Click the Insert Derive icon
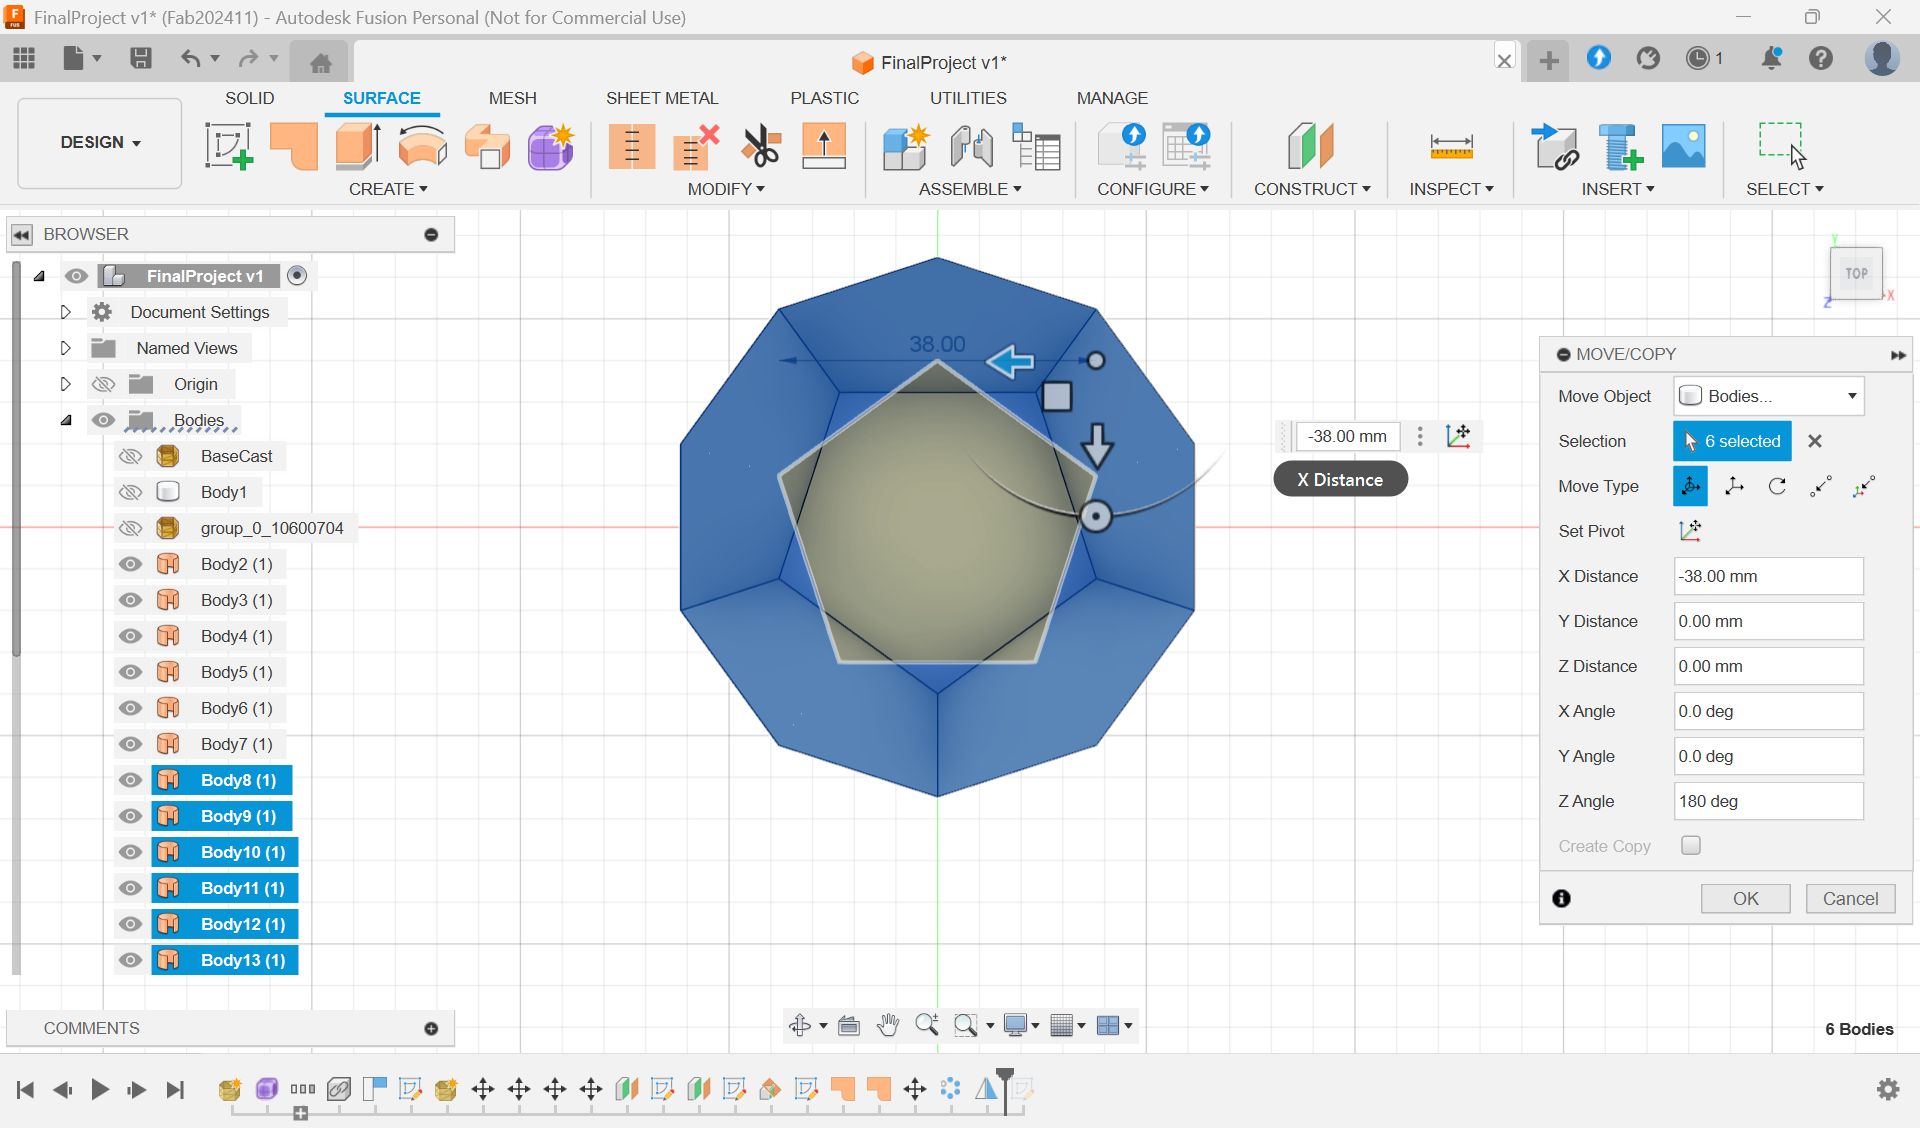Viewport: 1920px width, 1128px height. (x=1555, y=146)
